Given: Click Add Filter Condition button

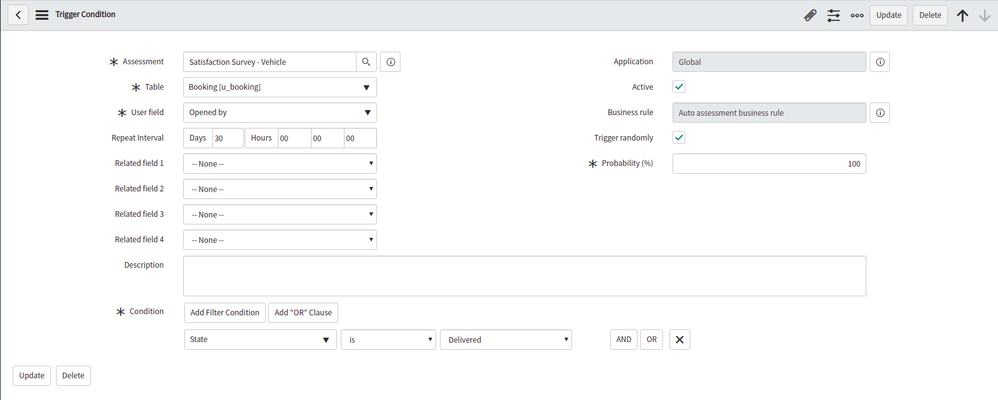Looking at the screenshot, I should tap(225, 313).
